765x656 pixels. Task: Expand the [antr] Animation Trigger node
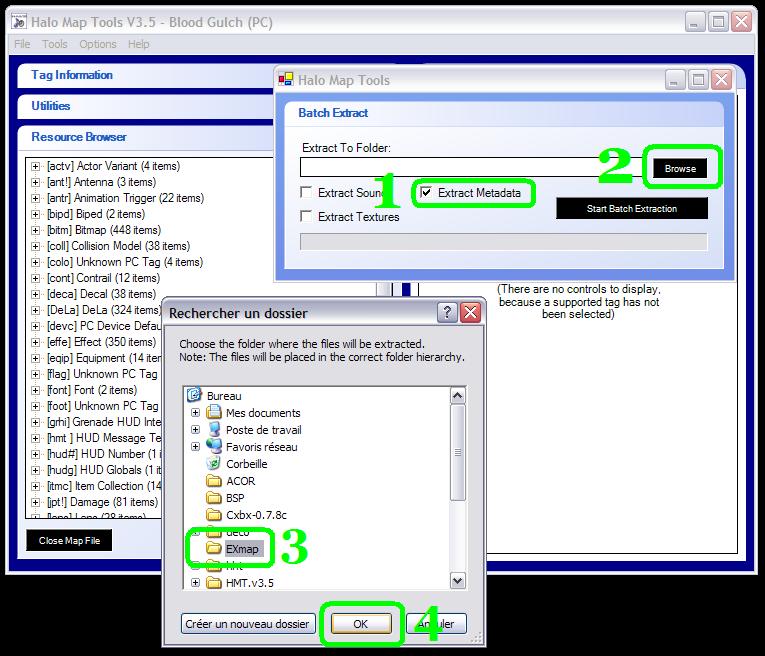[35, 199]
